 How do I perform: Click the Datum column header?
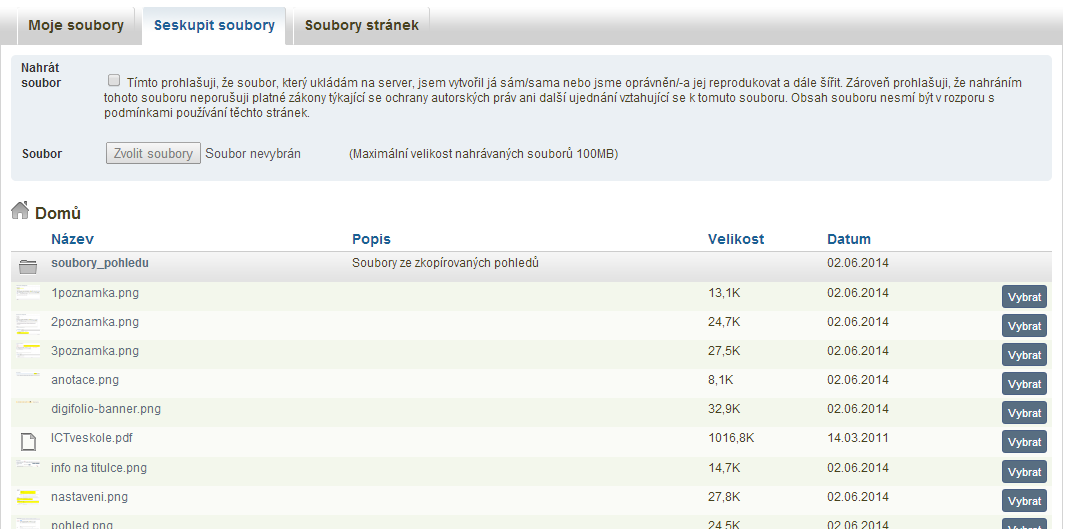[x=848, y=239]
